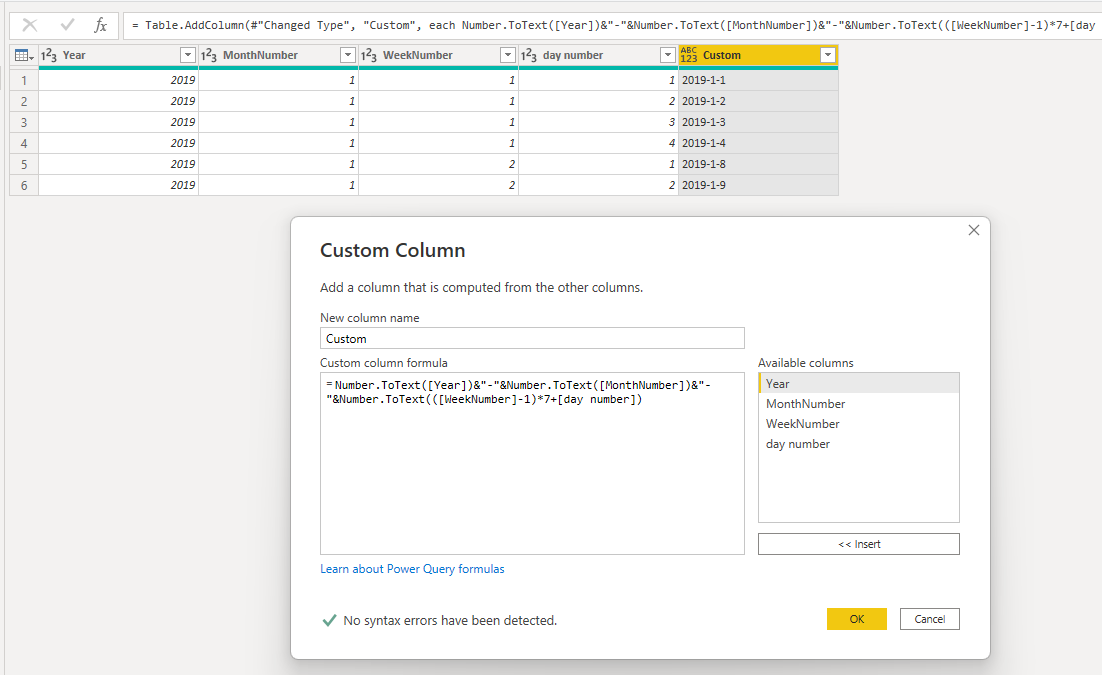Click 'No syntax errors have been detected' message

point(450,620)
